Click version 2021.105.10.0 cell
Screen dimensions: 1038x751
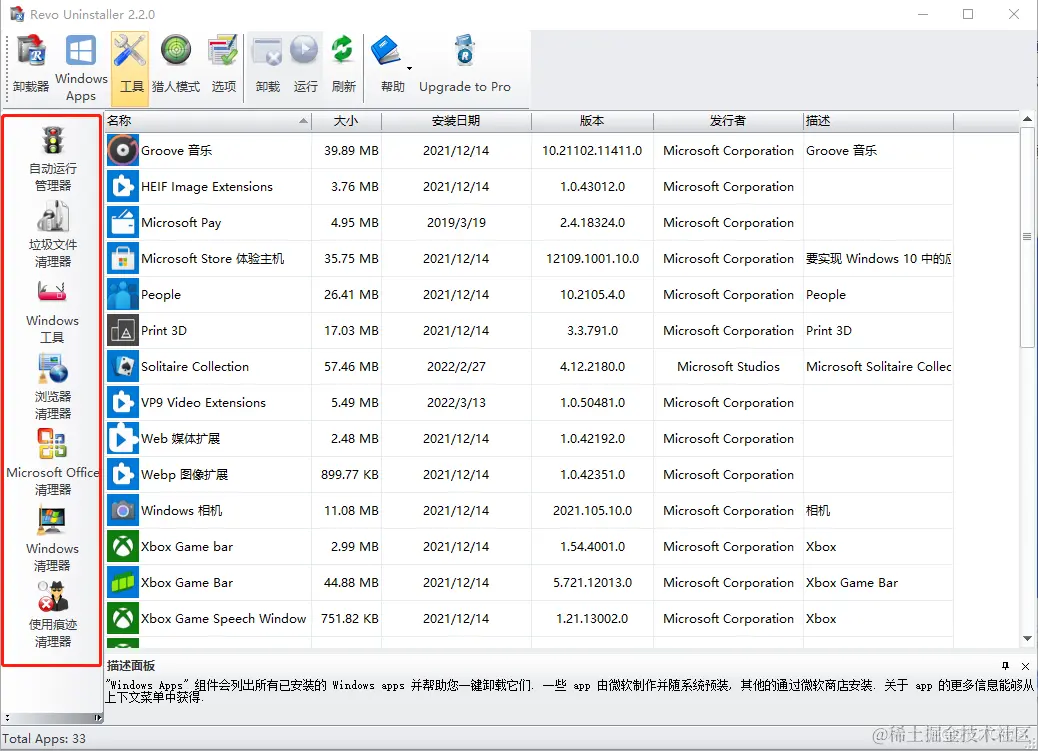592,511
